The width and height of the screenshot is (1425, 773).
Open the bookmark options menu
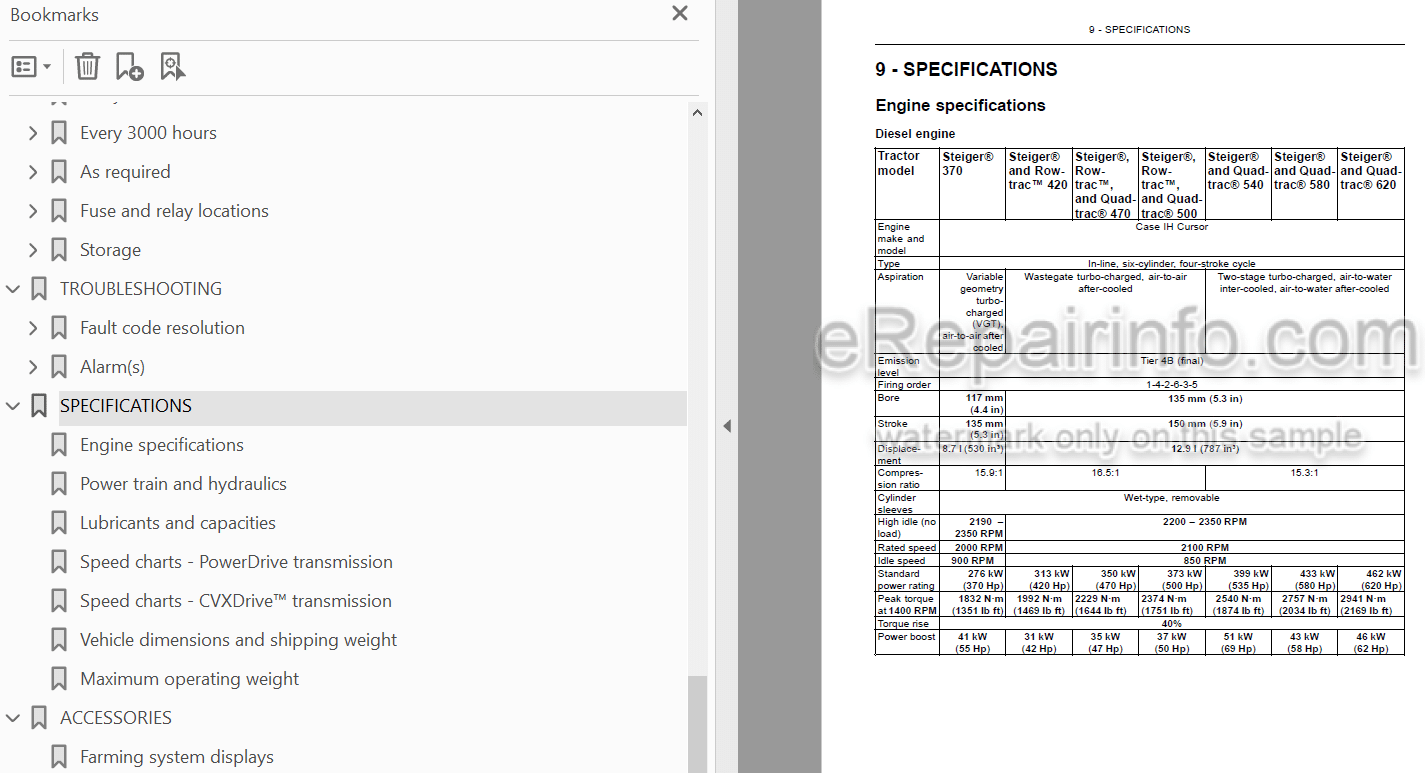pos(31,67)
